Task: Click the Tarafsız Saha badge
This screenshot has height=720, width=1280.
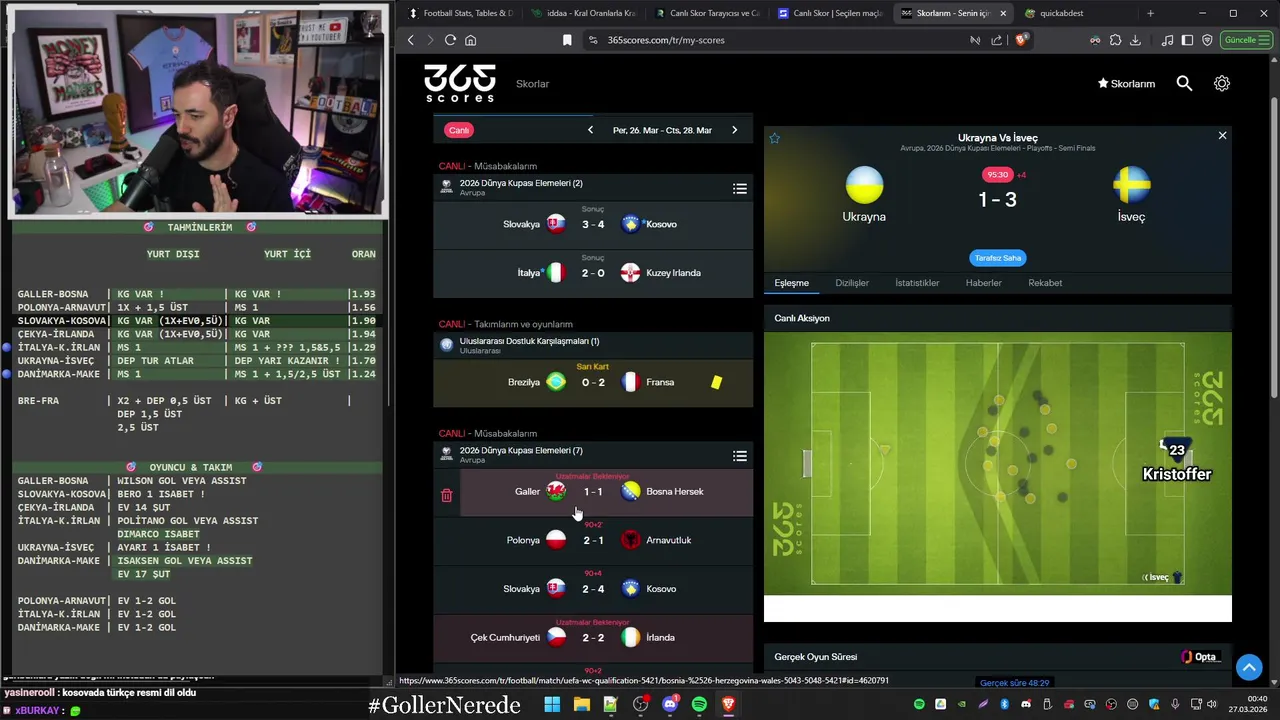Action: pos(997,258)
